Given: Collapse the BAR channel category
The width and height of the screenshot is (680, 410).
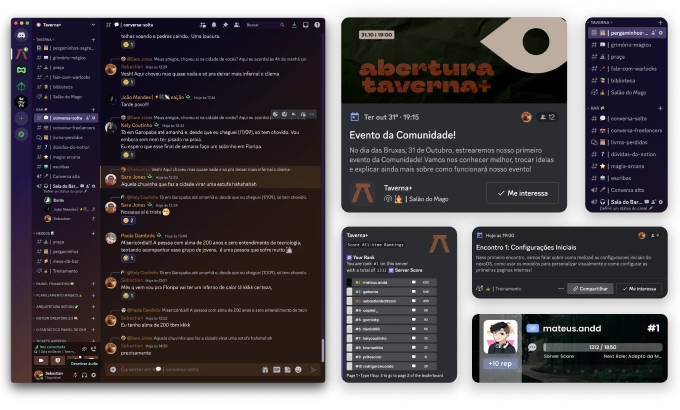Looking at the screenshot, I should (40, 109).
